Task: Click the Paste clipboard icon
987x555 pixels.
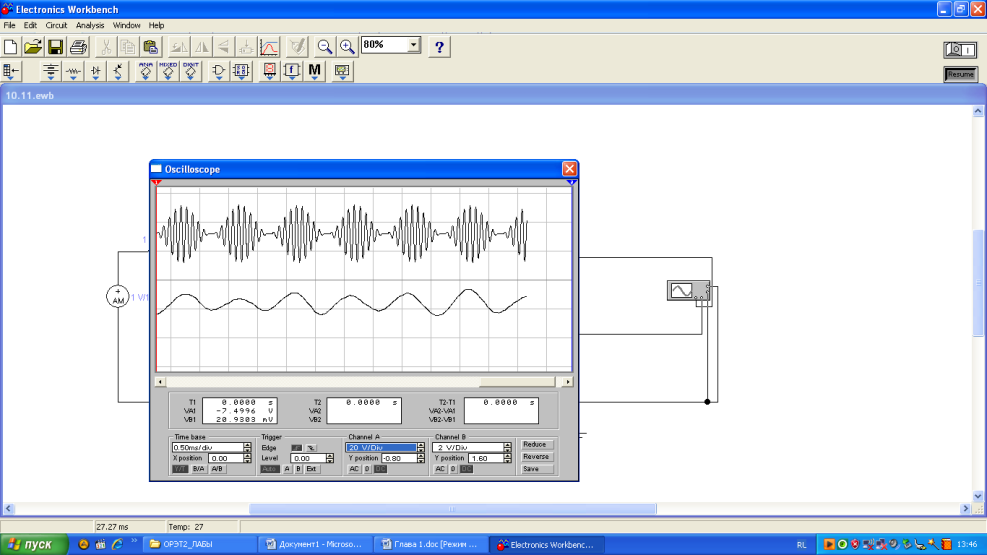Action: tap(150, 47)
